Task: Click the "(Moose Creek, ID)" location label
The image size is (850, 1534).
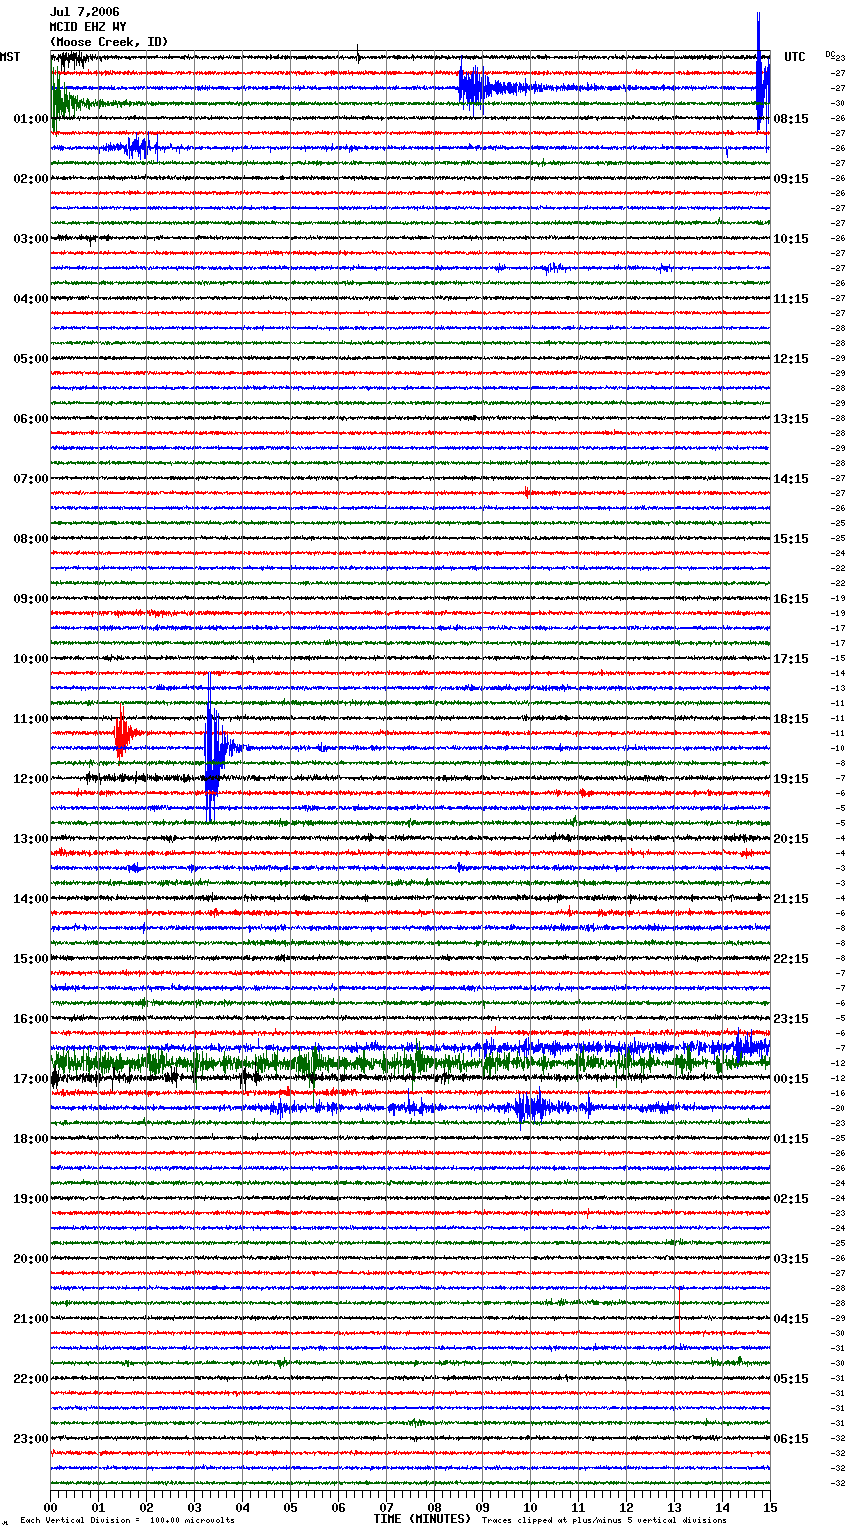Action: [109, 42]
